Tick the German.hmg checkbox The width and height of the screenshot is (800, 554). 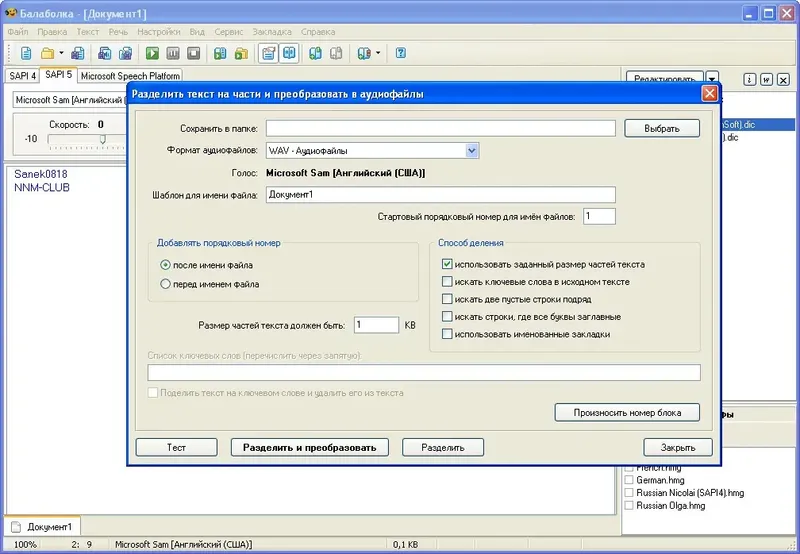(629, 480)
